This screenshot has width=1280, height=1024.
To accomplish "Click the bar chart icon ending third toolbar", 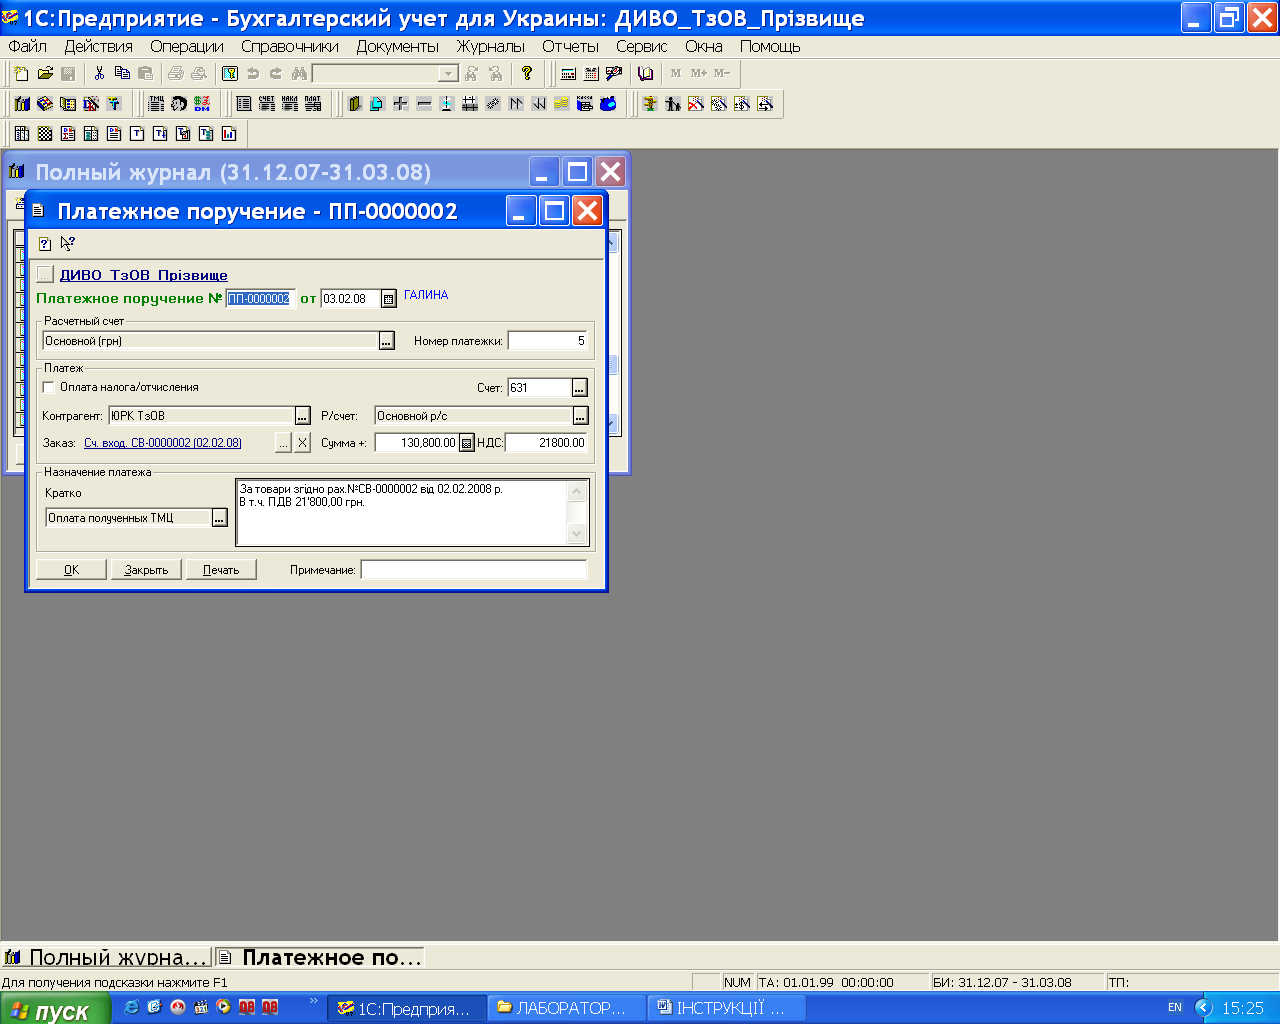I will pyautogui.click(x=229, y=133).
